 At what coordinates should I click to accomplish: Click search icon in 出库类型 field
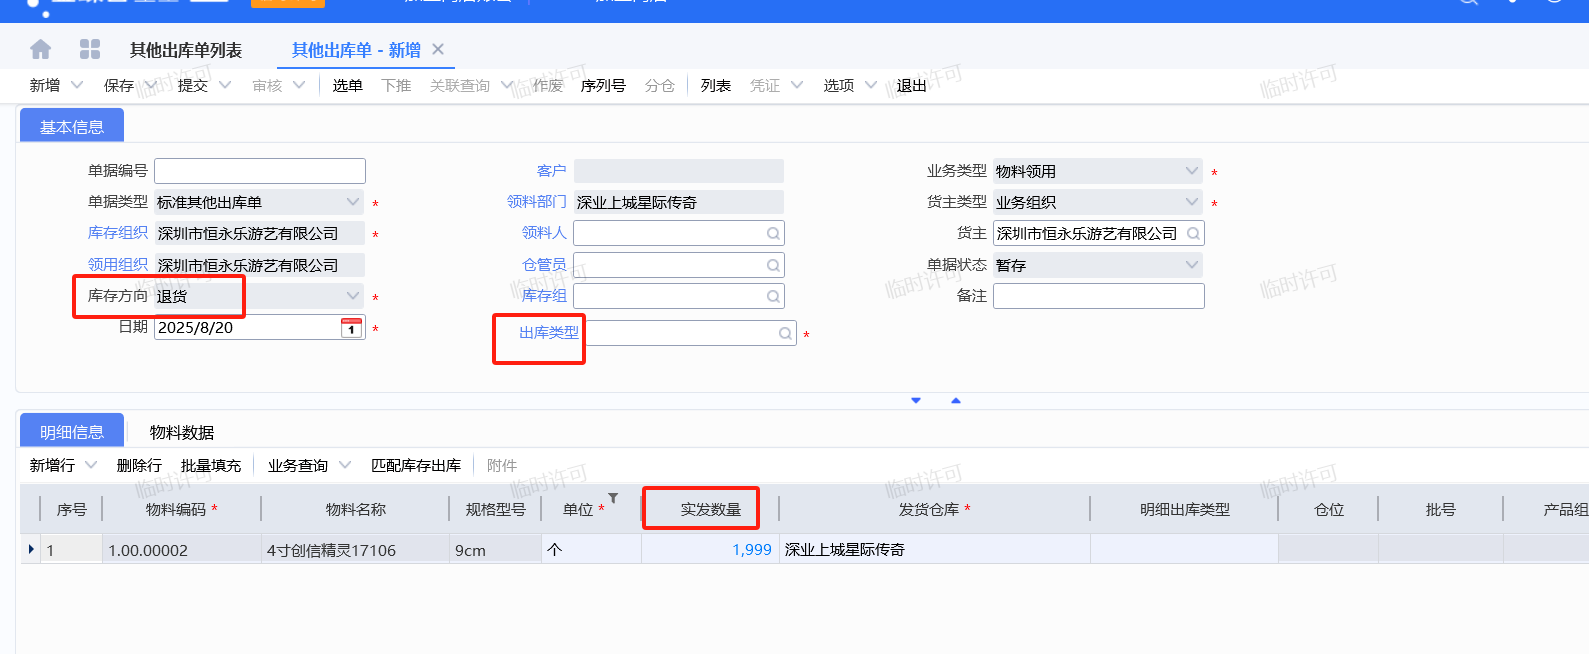(x=785, y=334)
